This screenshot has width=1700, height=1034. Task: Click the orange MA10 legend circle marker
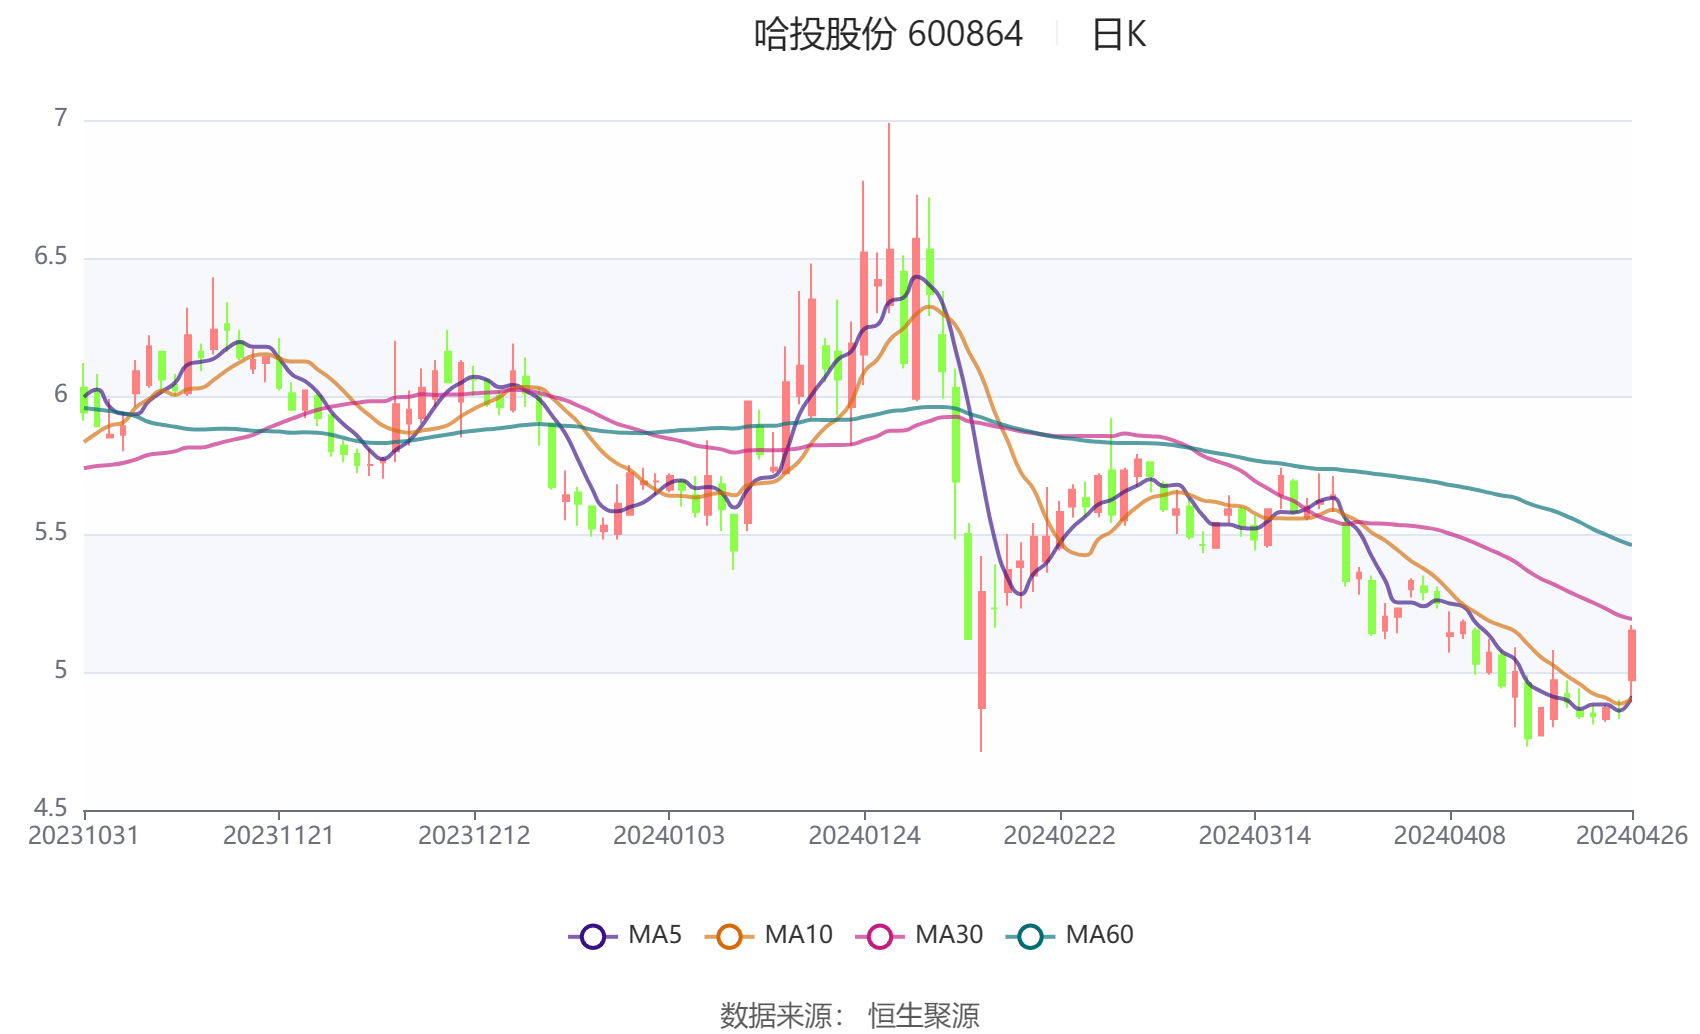pyautogui.click(x=729, y=937)
